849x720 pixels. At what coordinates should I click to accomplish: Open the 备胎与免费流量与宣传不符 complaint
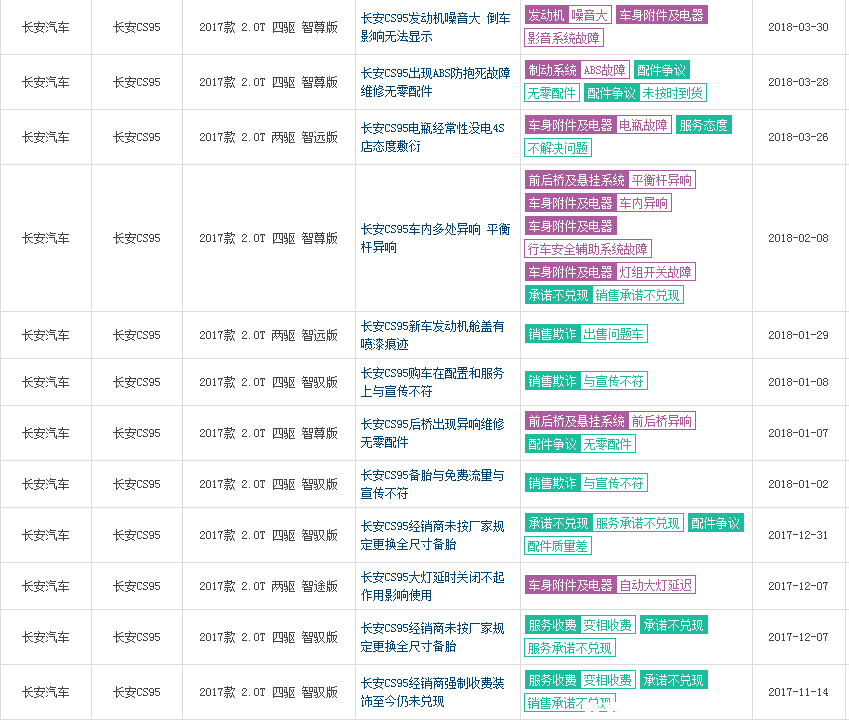click(x=432, y=484)
